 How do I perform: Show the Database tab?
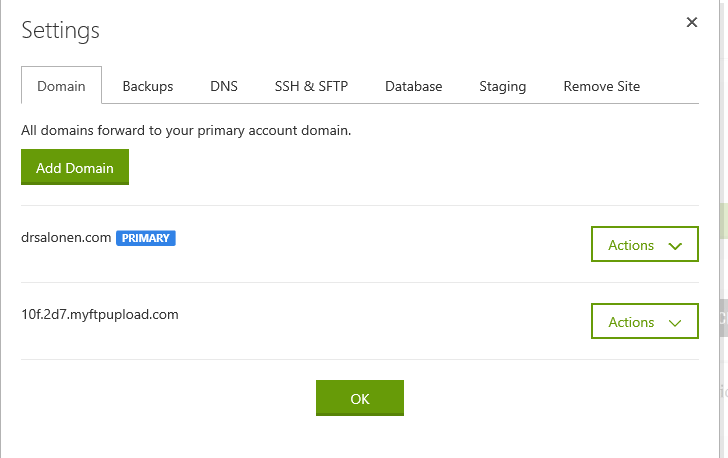[x=413, y=86]
